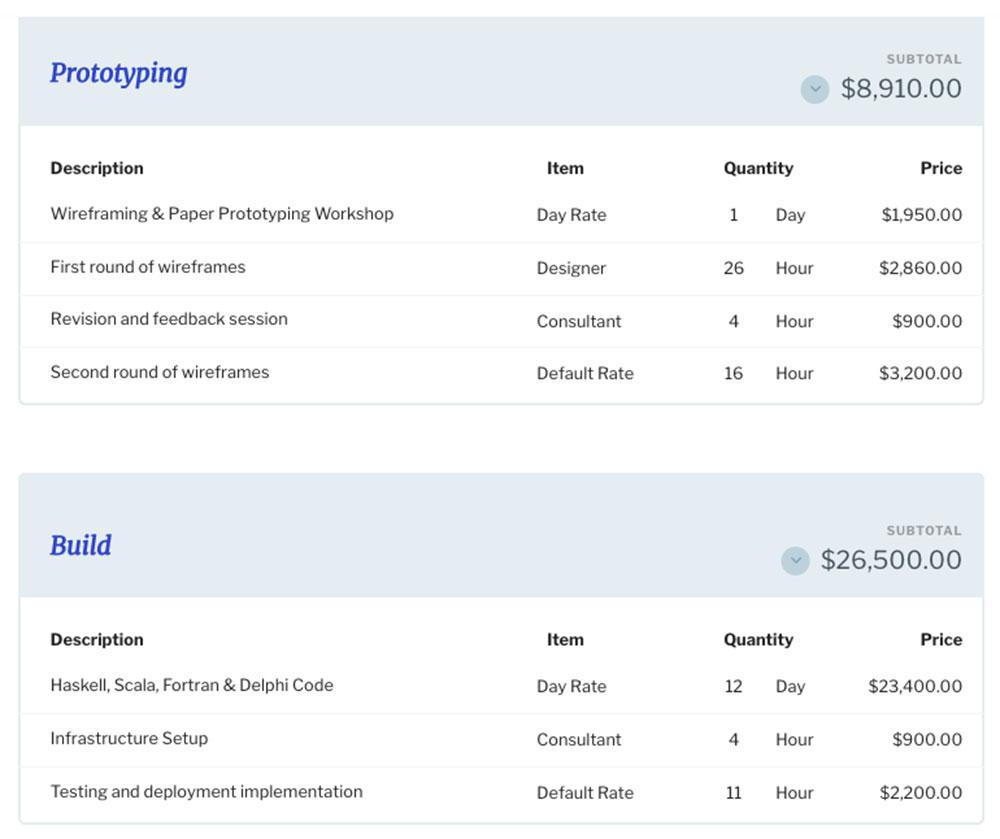Viewport: 1000px width, 839px height.
Task: Click Description header in Build table
Action: pos(97,639)
